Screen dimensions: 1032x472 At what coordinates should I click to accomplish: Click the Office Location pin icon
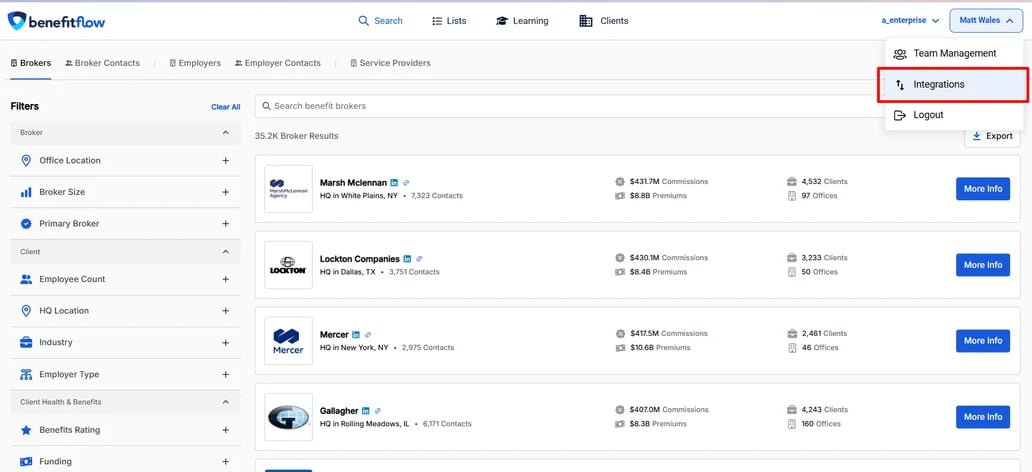tap(26, 161)
